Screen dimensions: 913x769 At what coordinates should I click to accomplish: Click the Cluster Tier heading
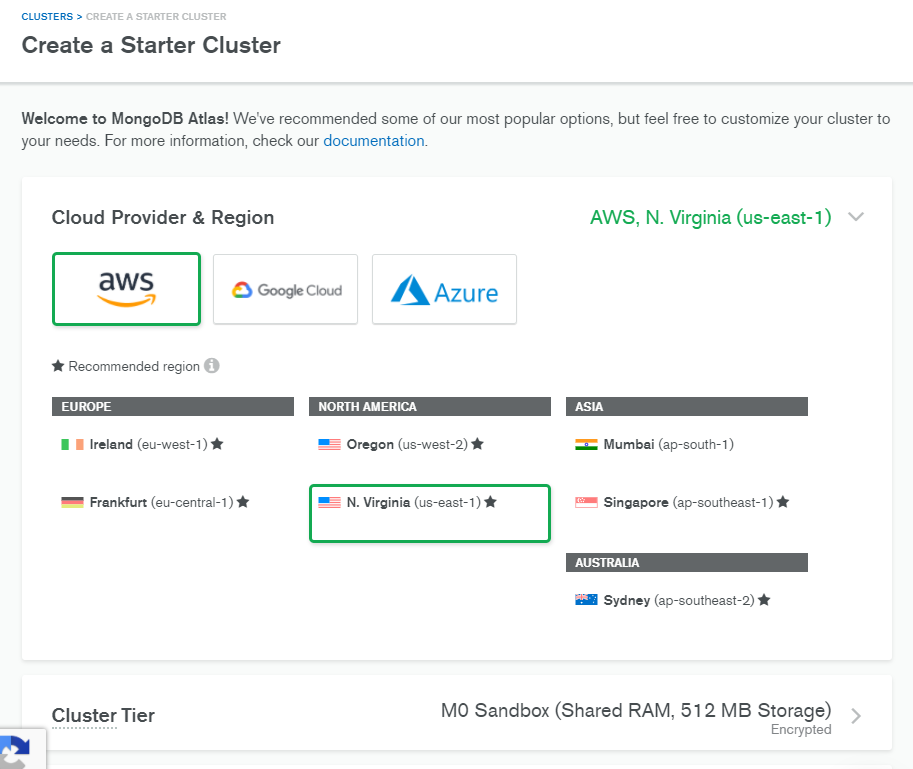pos(103,715)
